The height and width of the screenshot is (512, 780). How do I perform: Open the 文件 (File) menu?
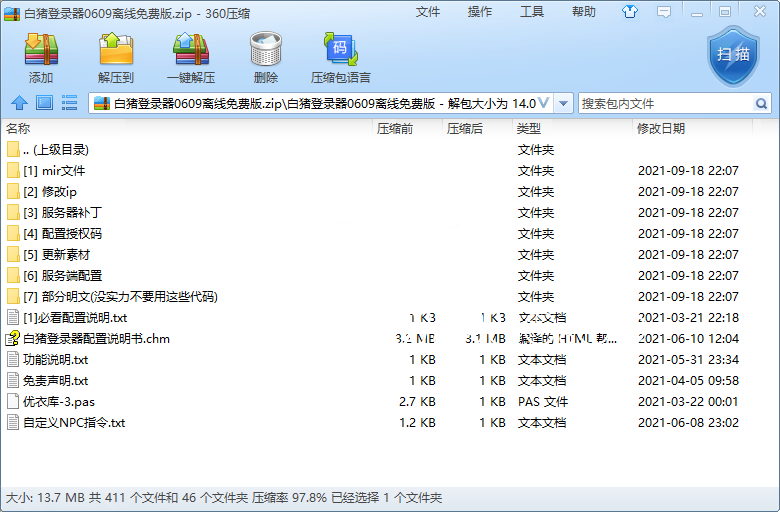point(428,12)
